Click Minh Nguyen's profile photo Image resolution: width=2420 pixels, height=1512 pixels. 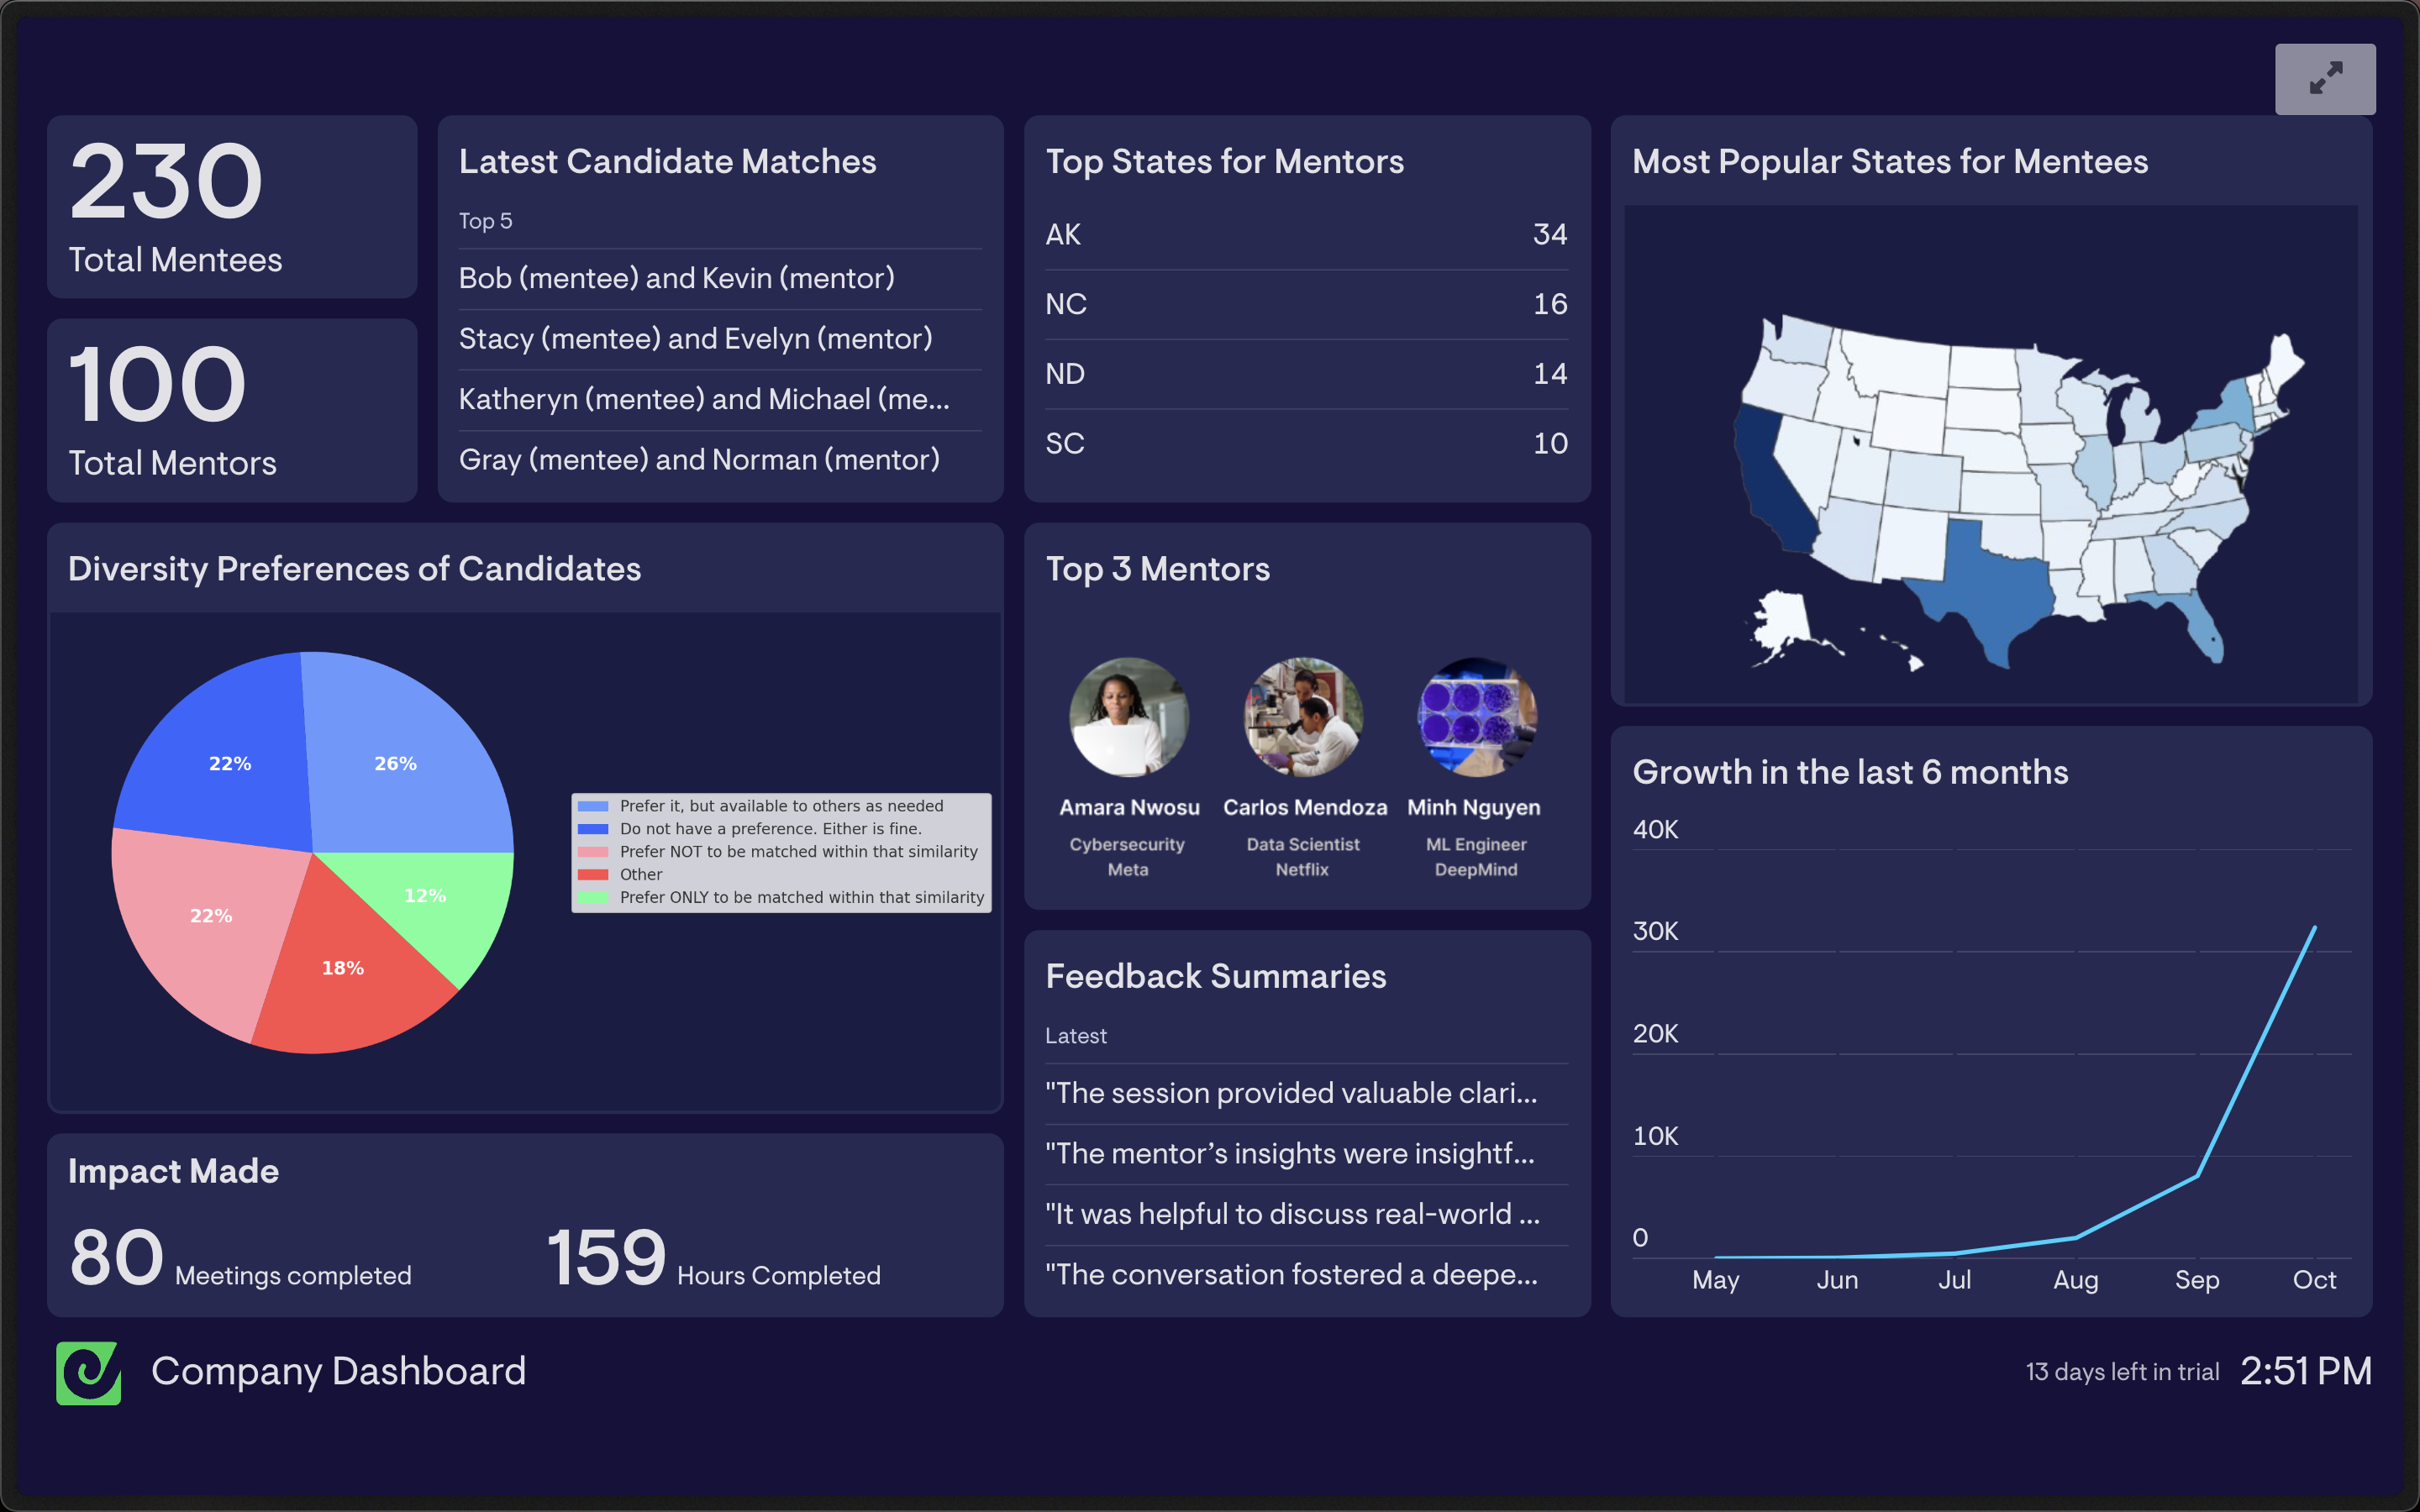click(x=1476, y=717)
